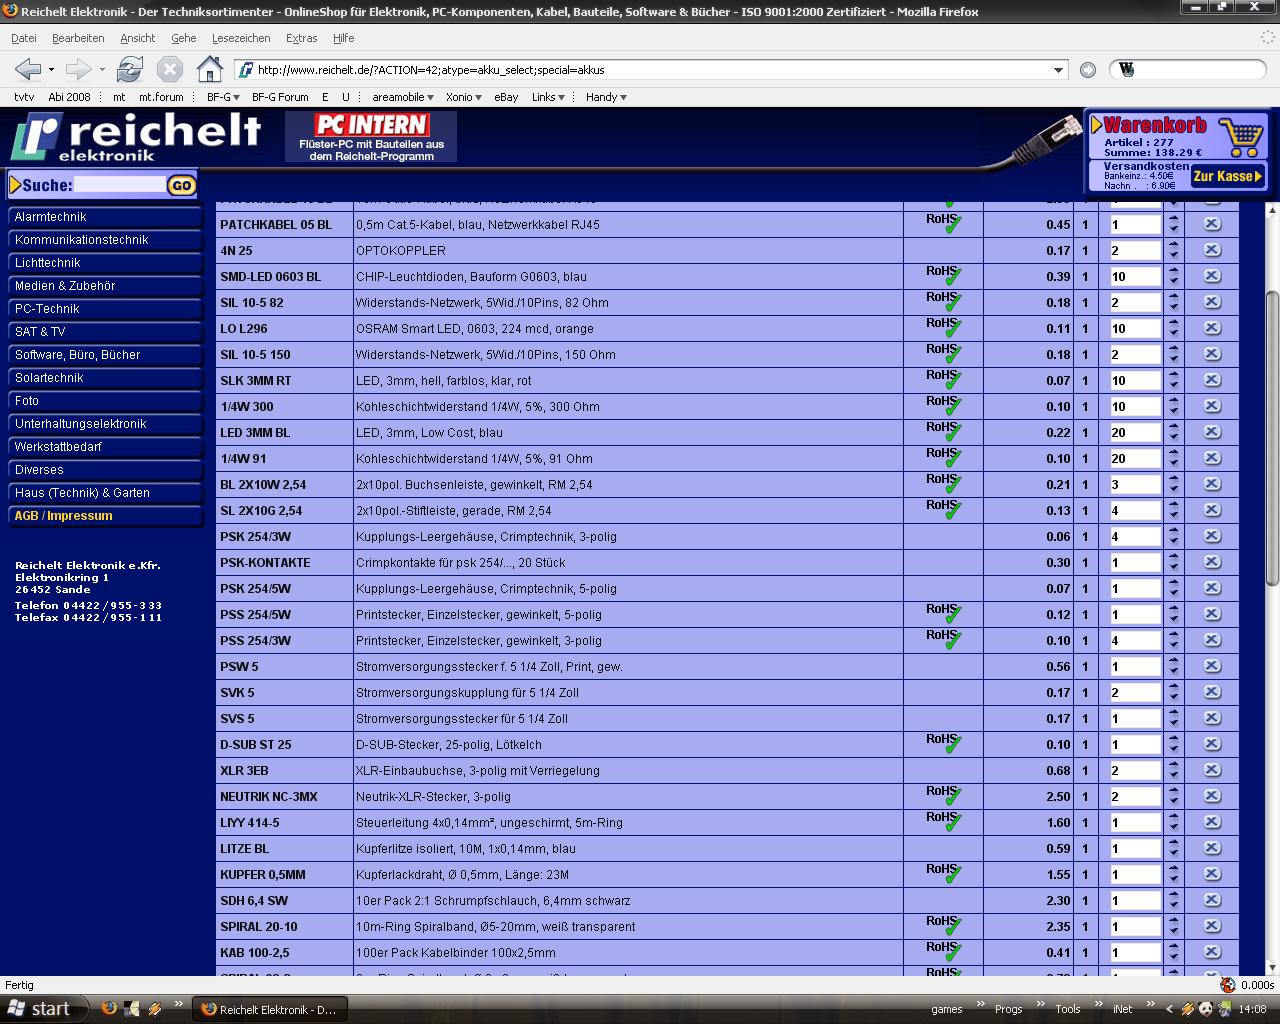1280x1024 pixels.
Task: Click the Back navigation arrow
Action: pos(27,69)
